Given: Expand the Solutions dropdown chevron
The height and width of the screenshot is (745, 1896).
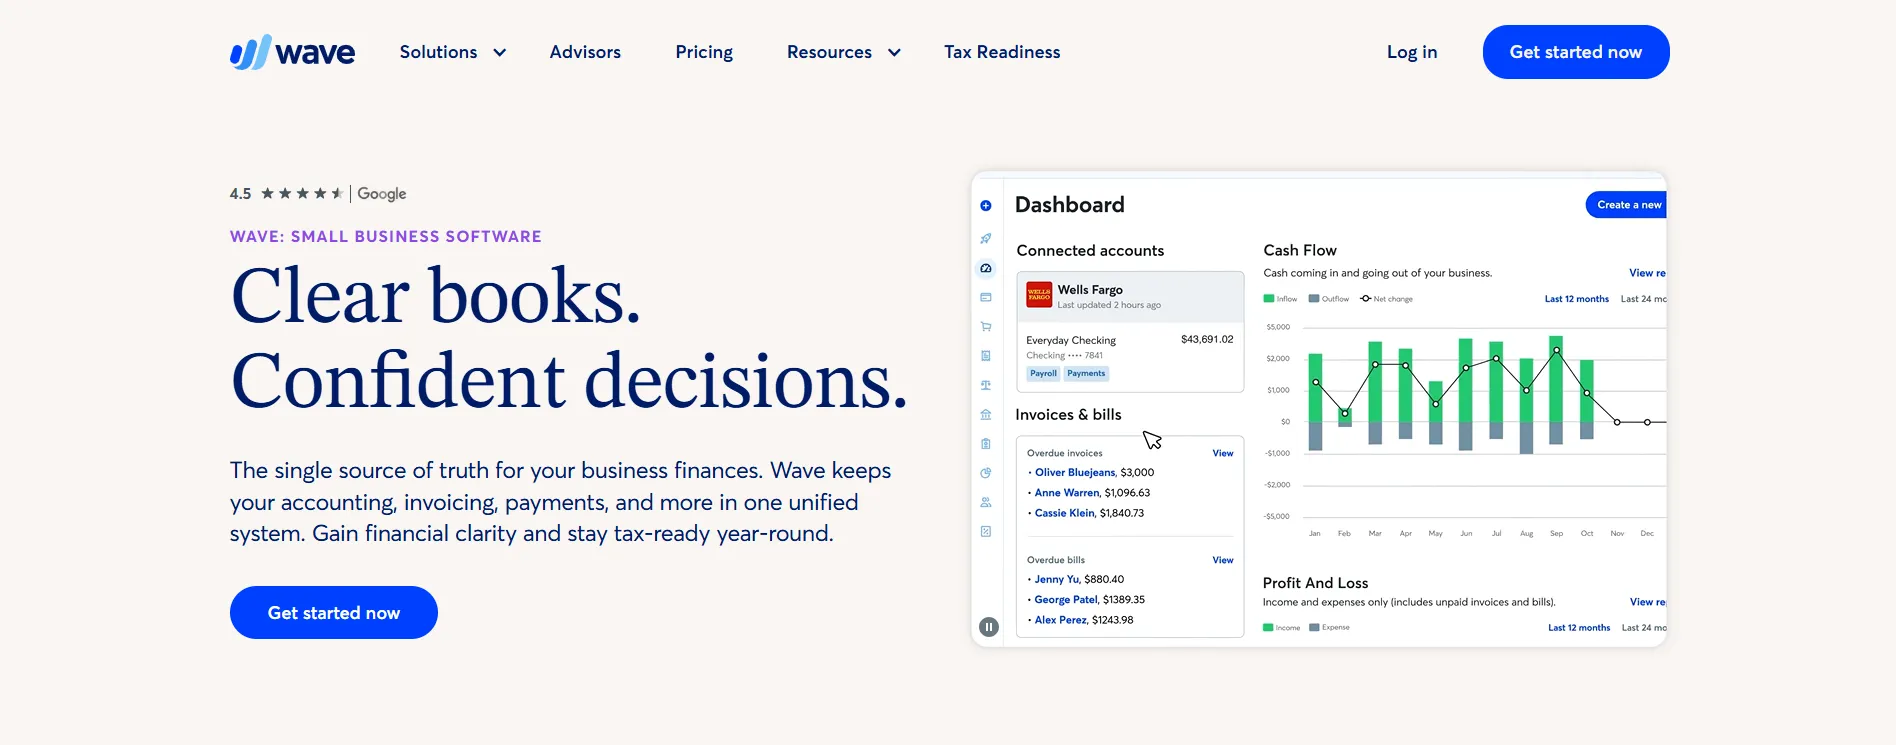Looking at the screenshot, I should 500,53.
